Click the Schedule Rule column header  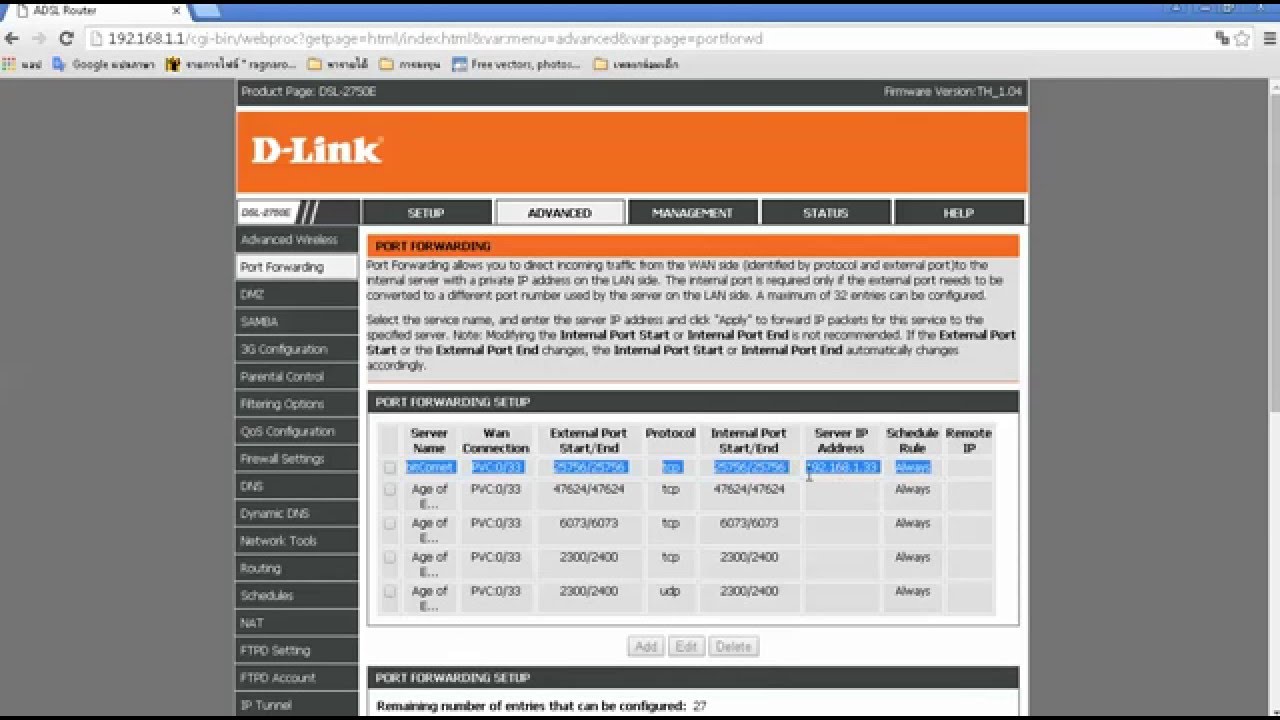click(912, 440)
